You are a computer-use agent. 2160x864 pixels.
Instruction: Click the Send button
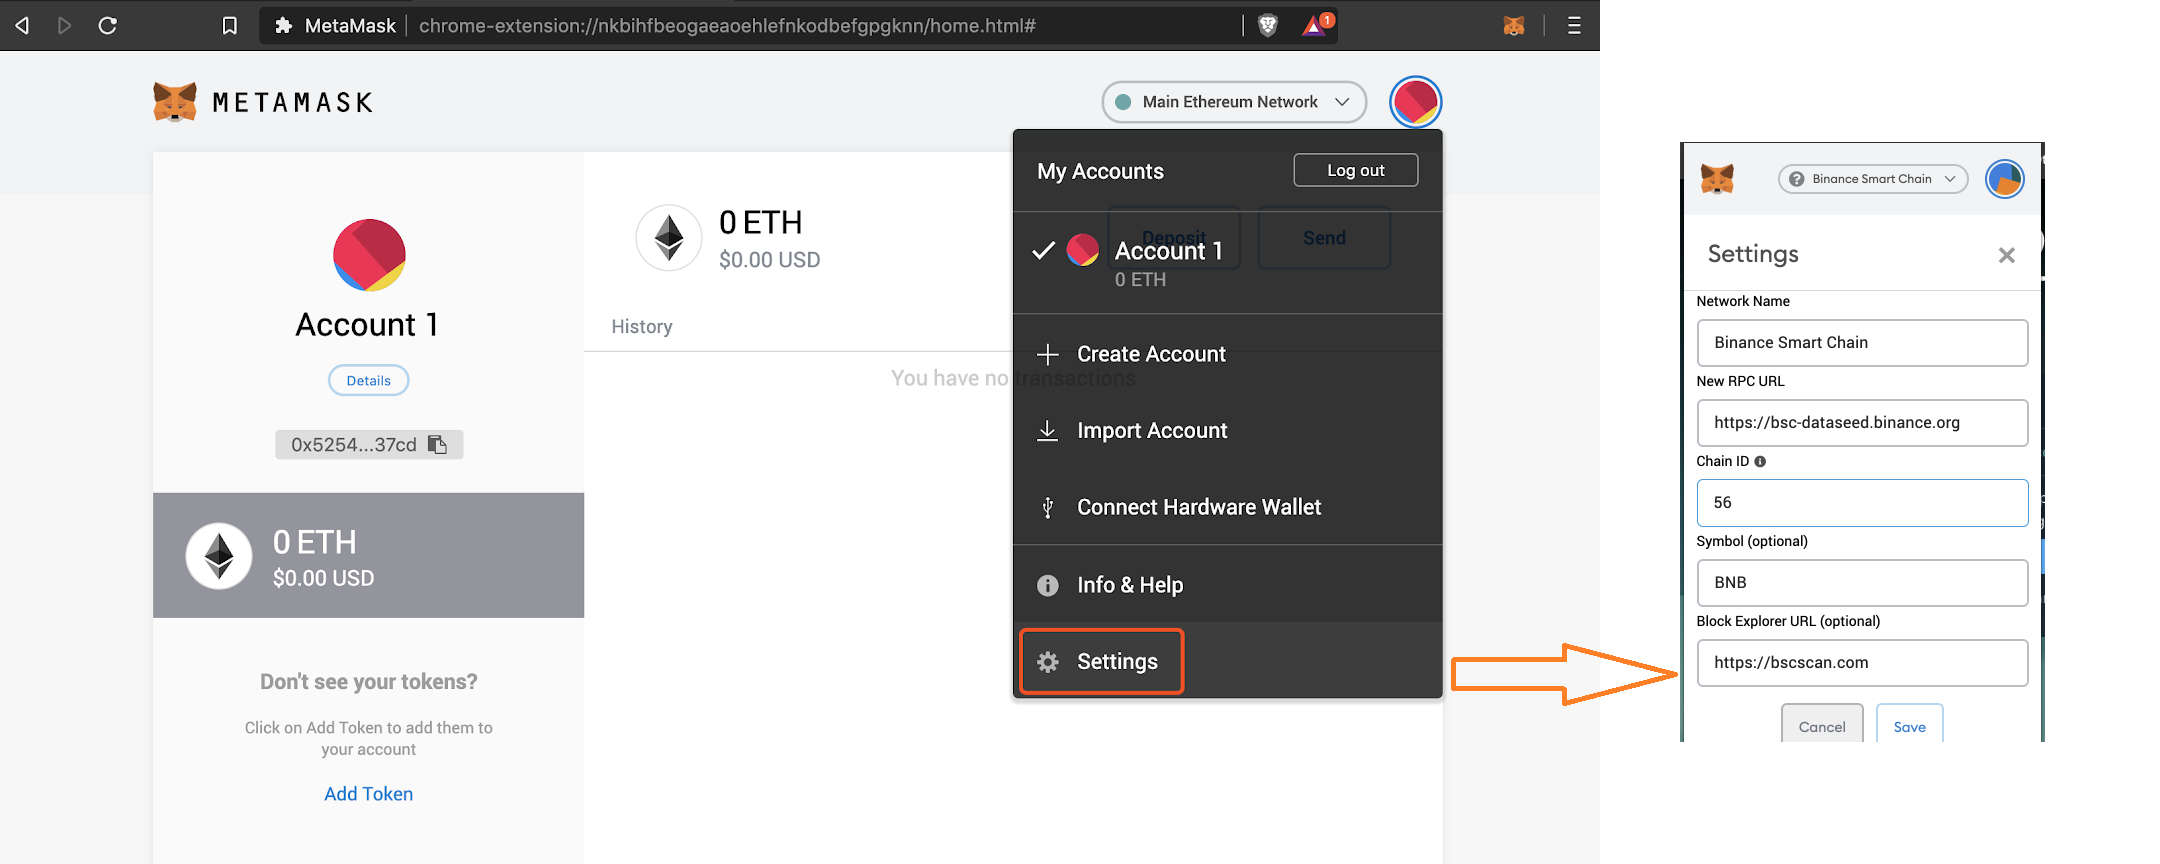pos(1324,238)
